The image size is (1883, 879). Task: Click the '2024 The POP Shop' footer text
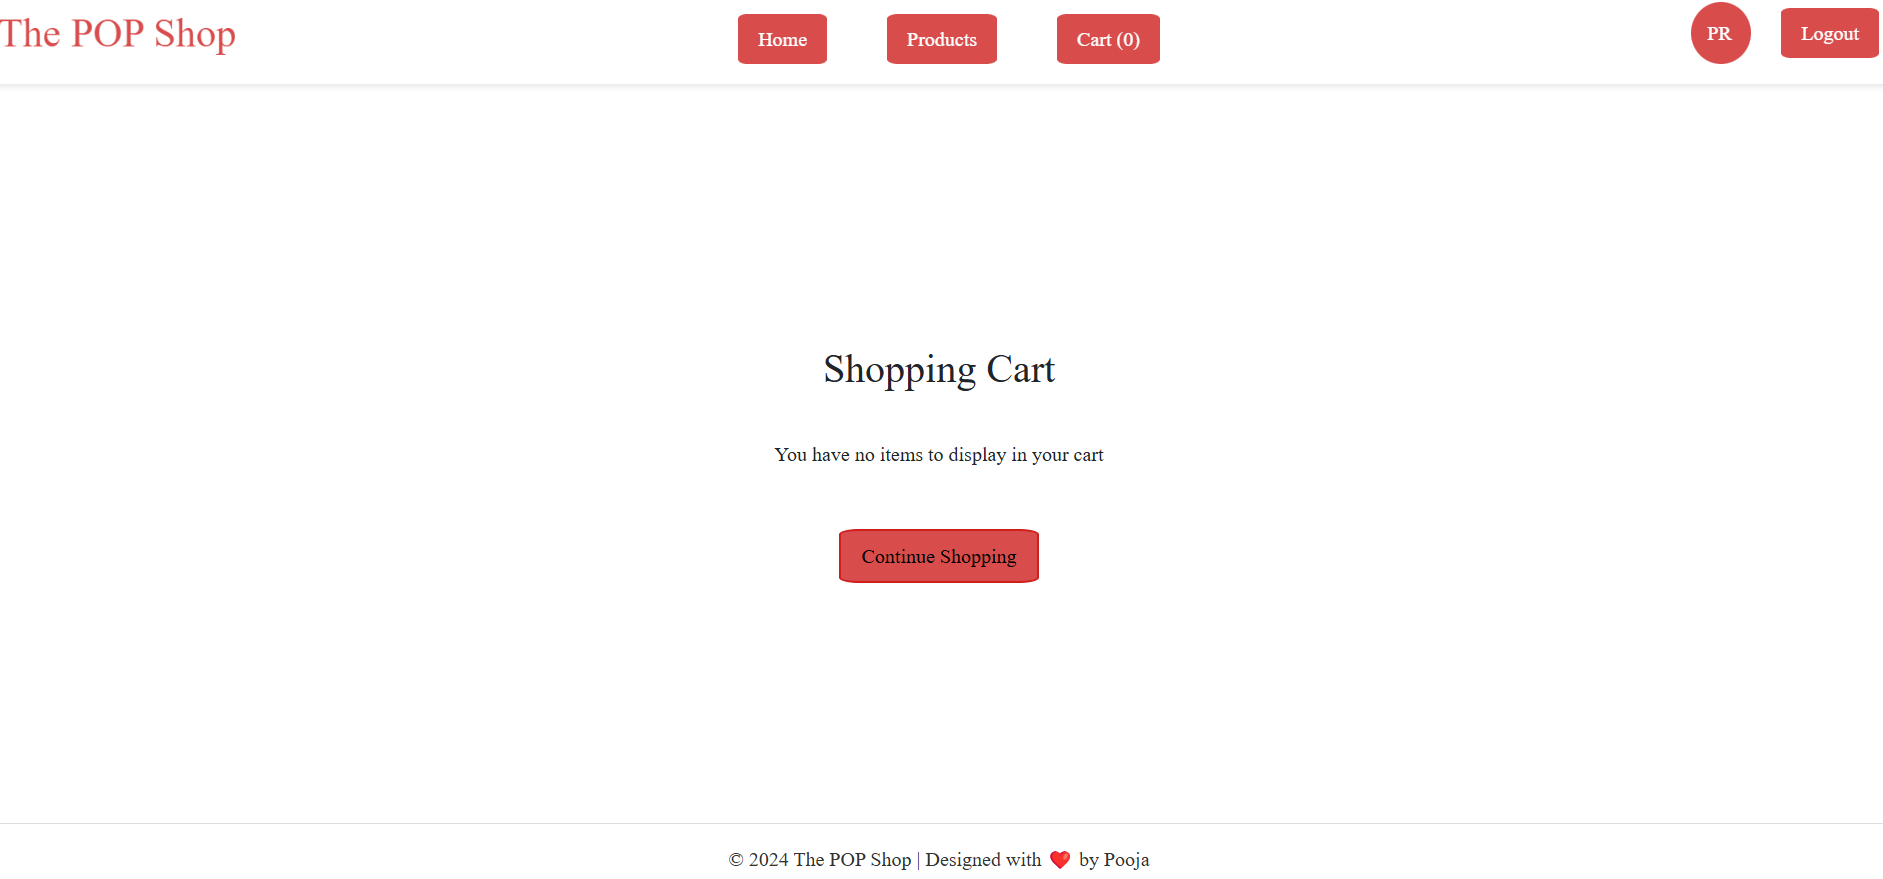[830, 860]
